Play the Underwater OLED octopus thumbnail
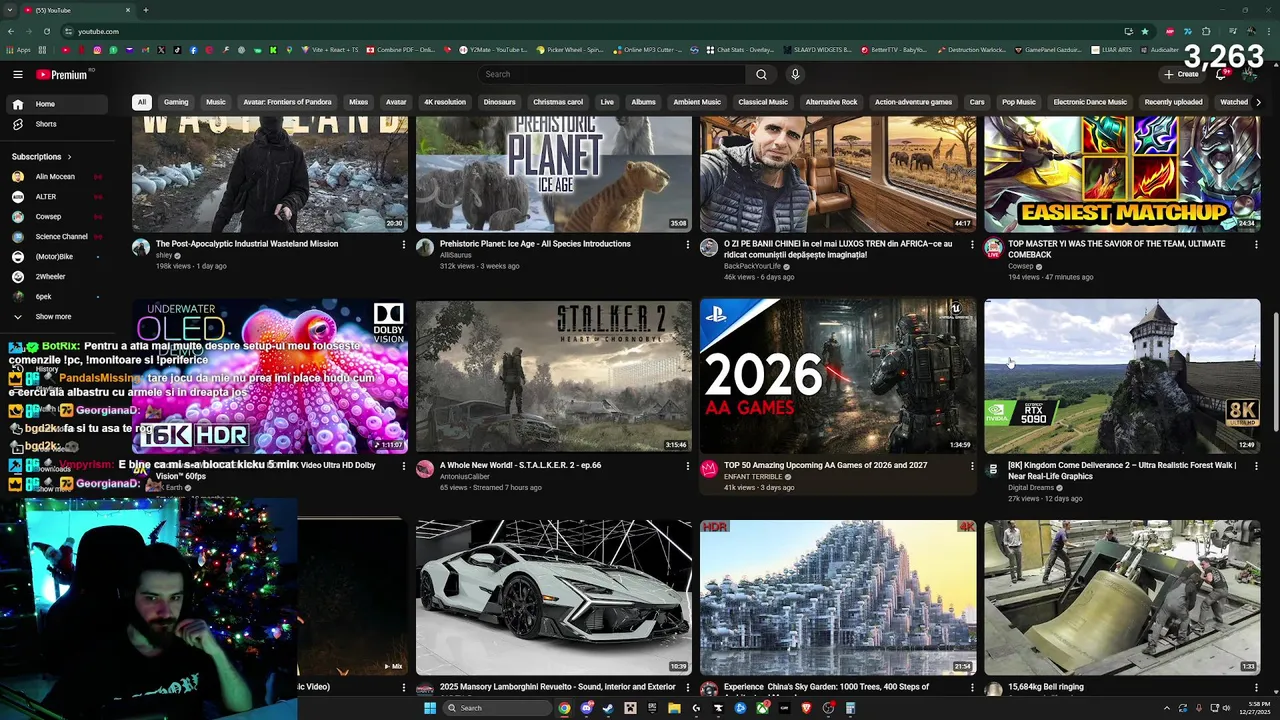1280x720 pixels. 270,376
